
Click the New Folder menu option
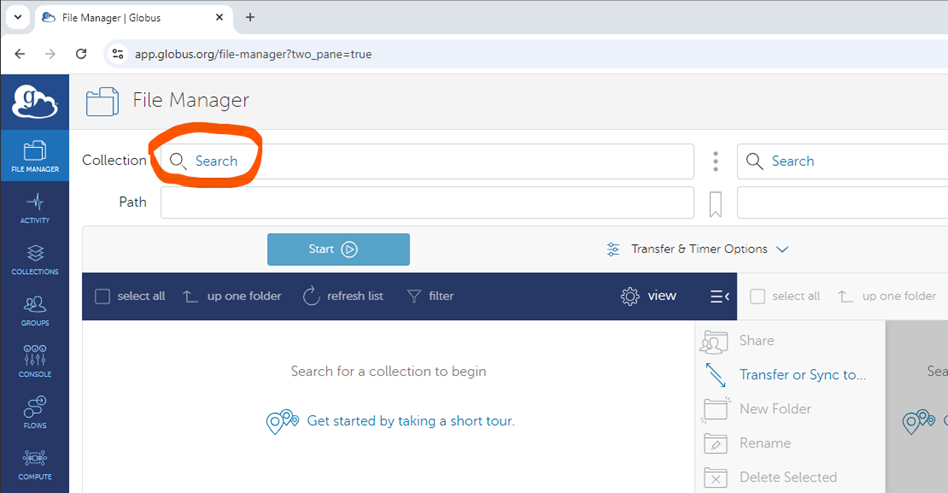(x=756, y=409)
